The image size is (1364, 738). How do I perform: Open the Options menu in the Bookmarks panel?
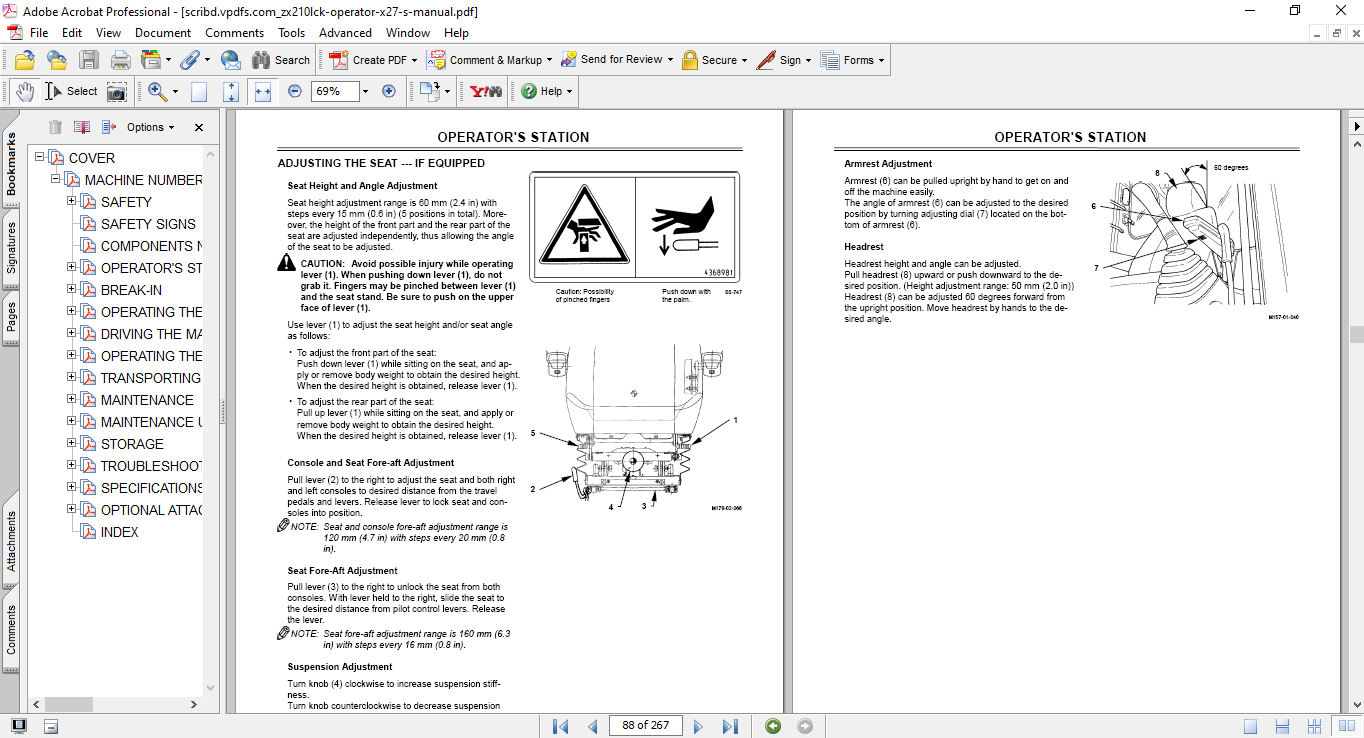tap(146, 127)
